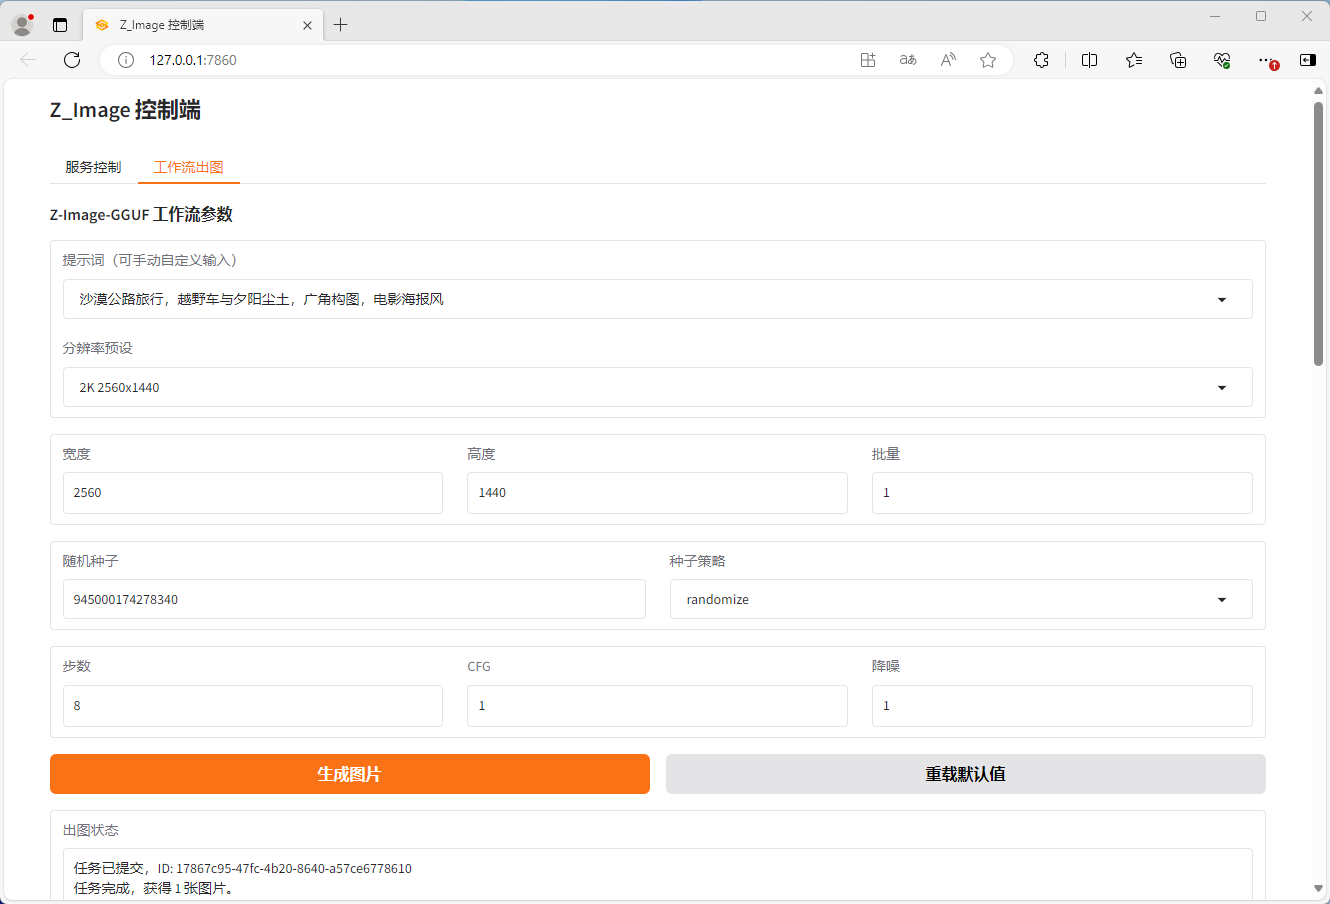Select the 工作流出图 tab

tap(188, 167)
